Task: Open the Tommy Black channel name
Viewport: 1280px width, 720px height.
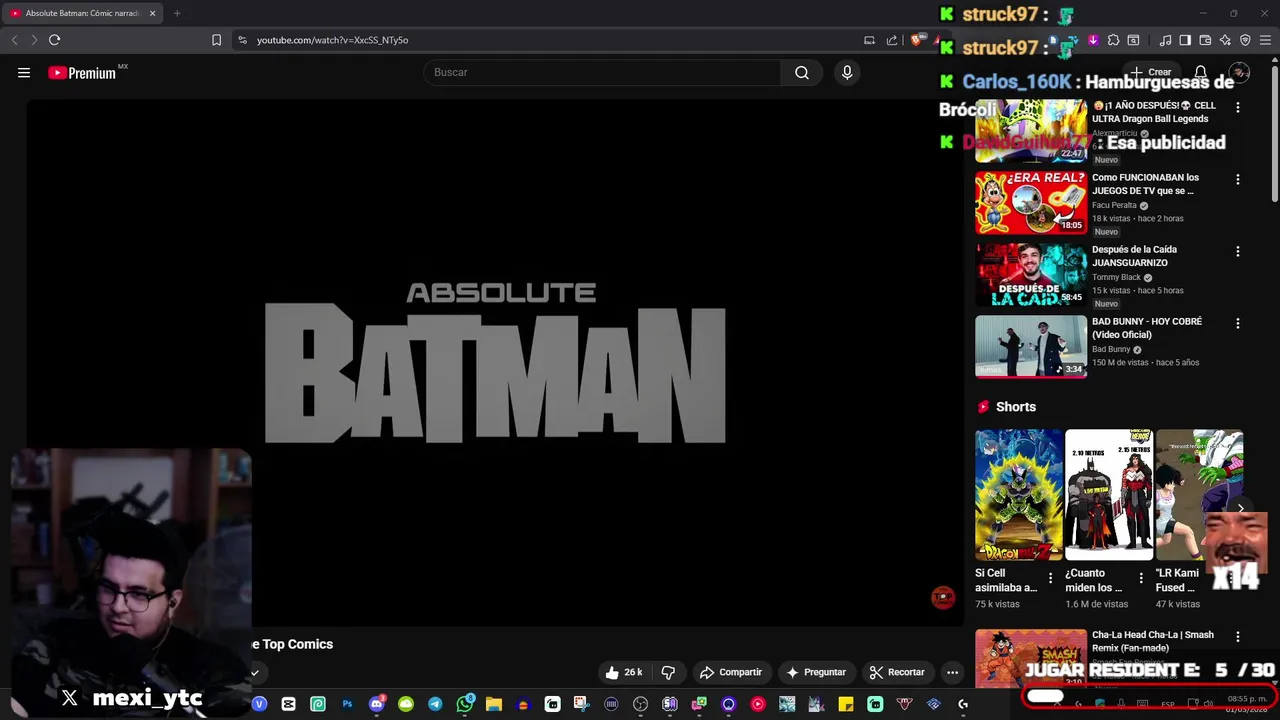Action: (1116, 277)
